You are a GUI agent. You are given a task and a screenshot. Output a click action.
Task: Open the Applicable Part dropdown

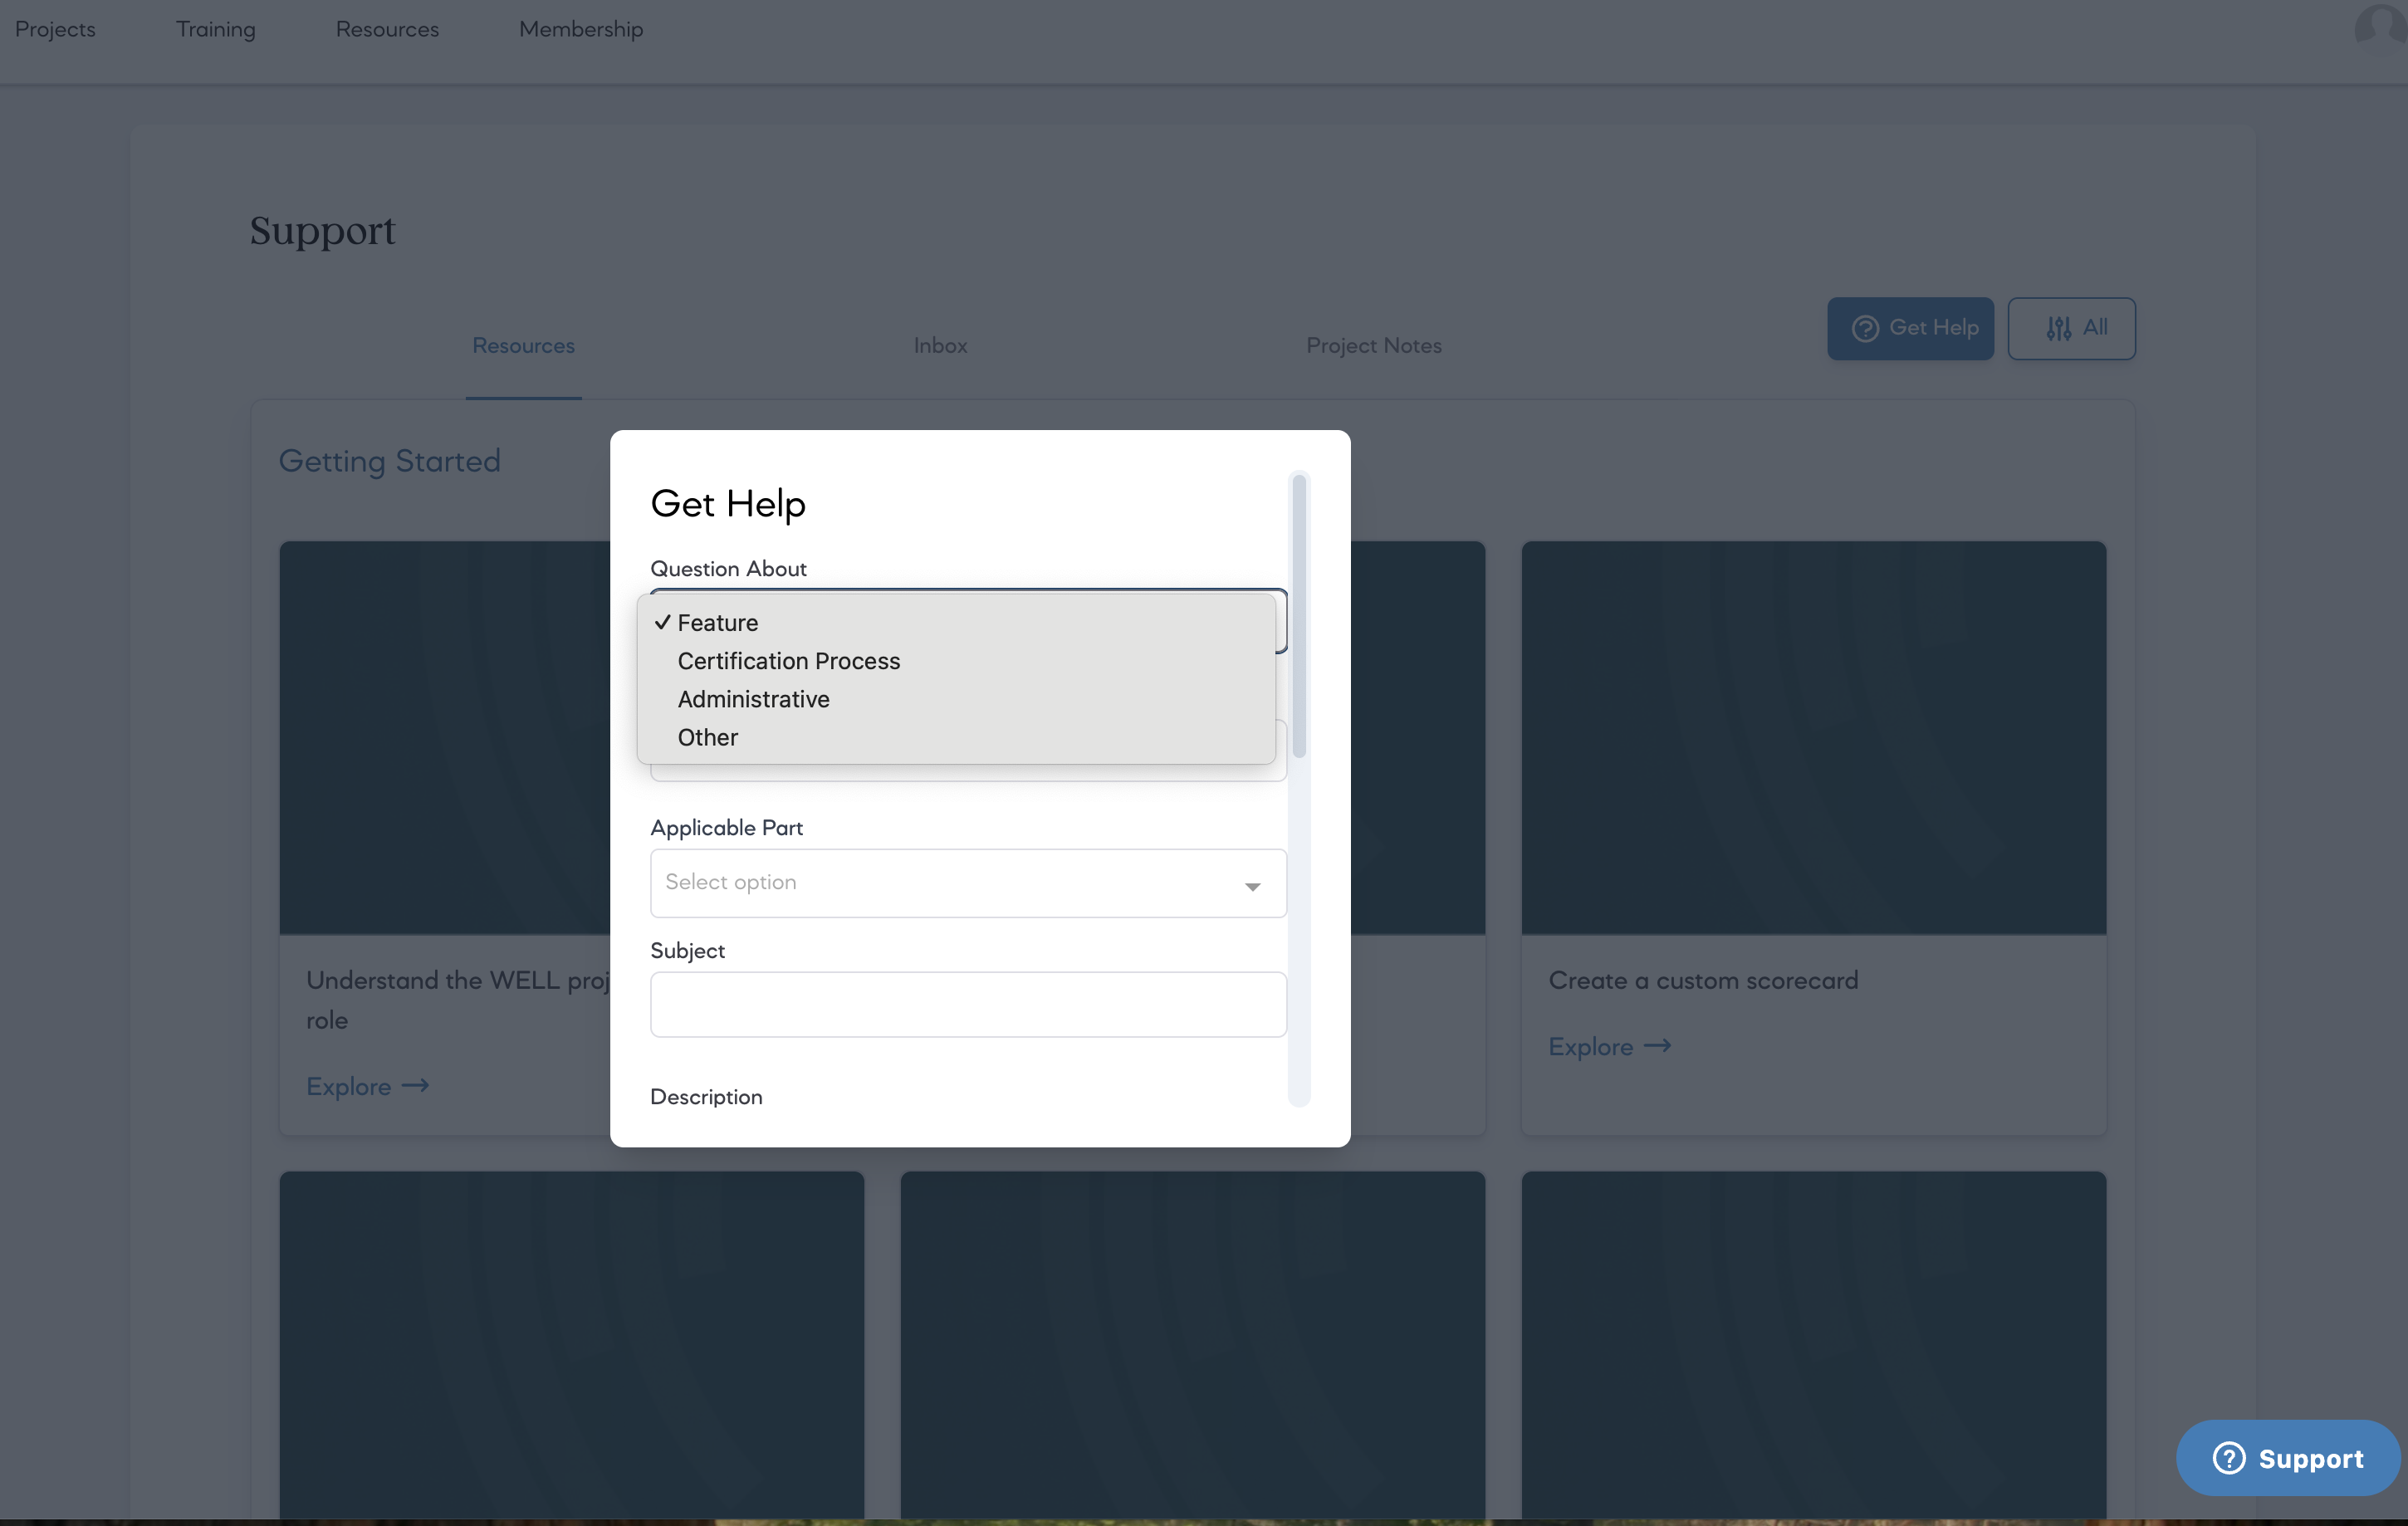tap(968, 882)
